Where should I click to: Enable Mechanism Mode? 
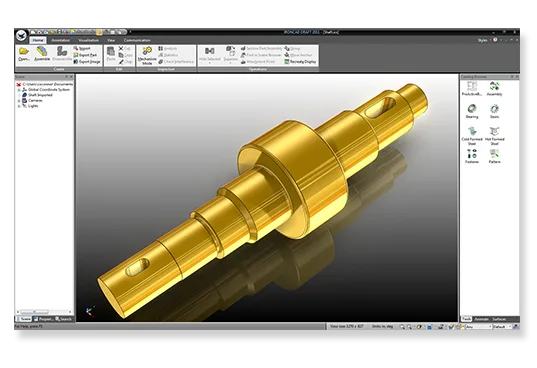point(147,55)
